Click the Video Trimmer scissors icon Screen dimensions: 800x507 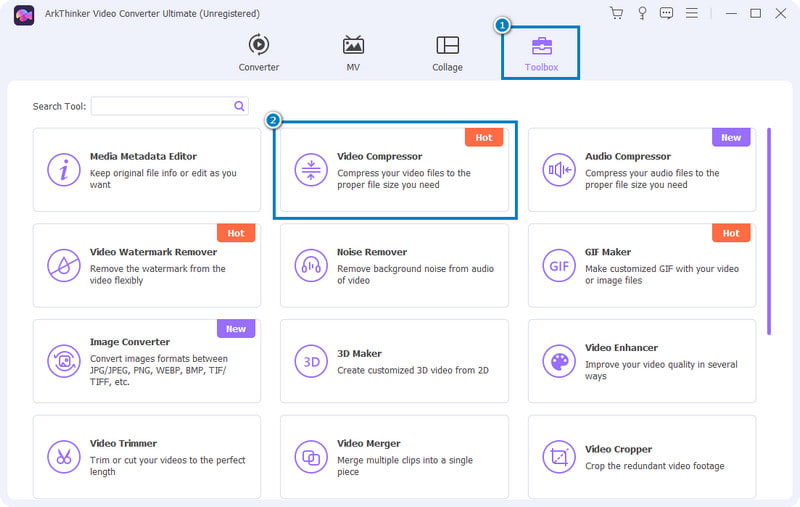click(x=64, y=457)
